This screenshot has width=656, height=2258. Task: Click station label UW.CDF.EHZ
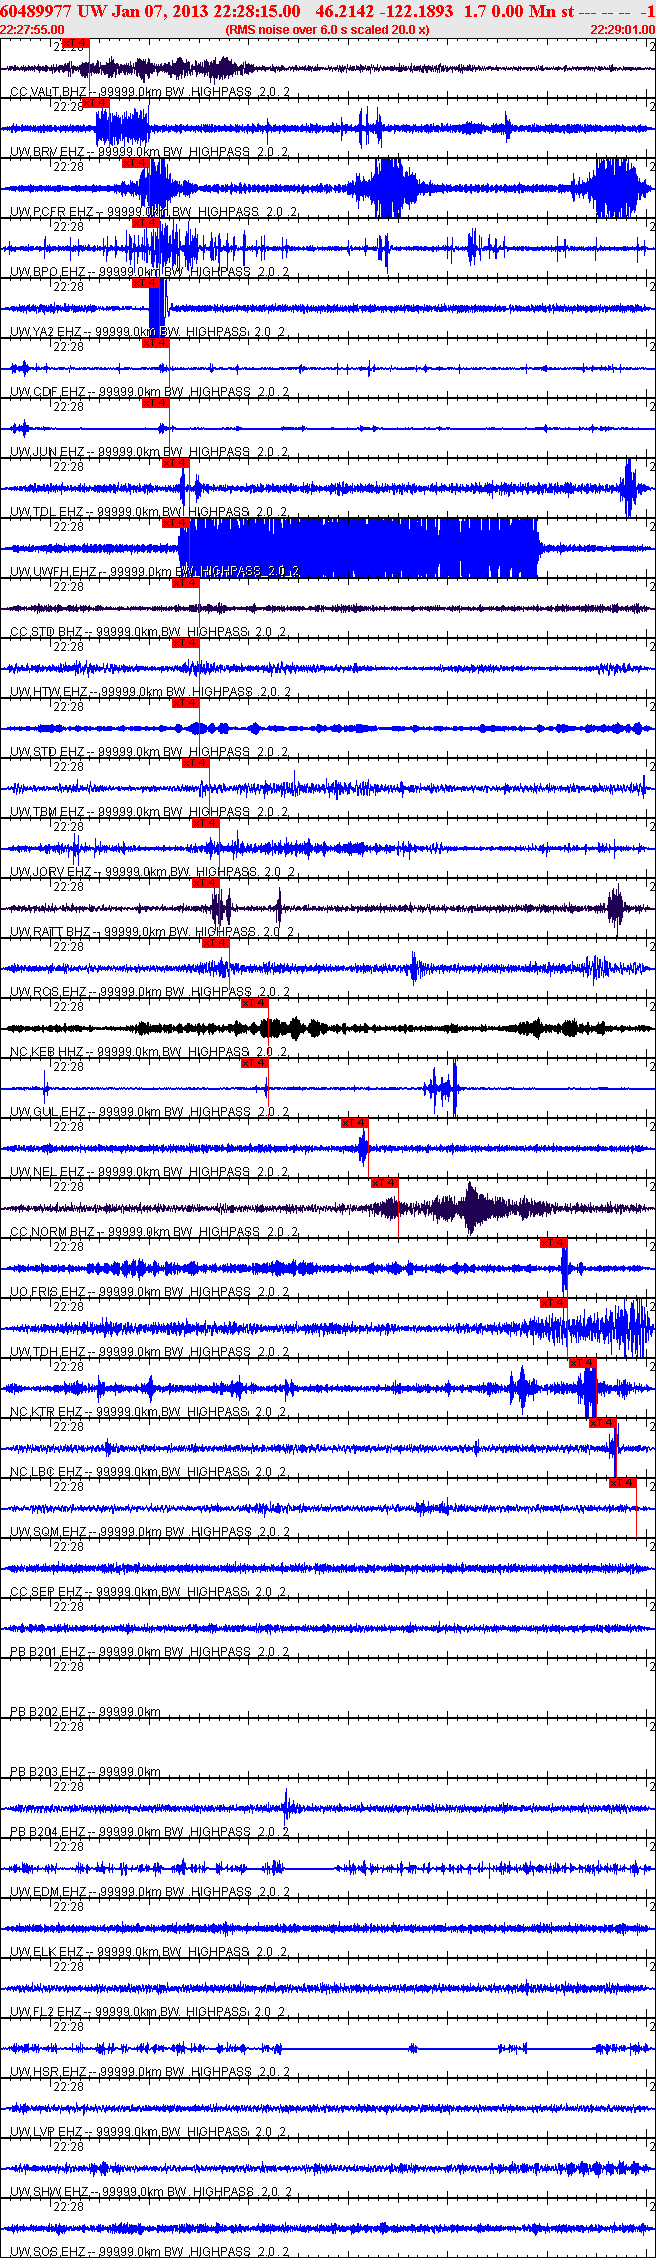pyautogui.click(x=48, y=392)
